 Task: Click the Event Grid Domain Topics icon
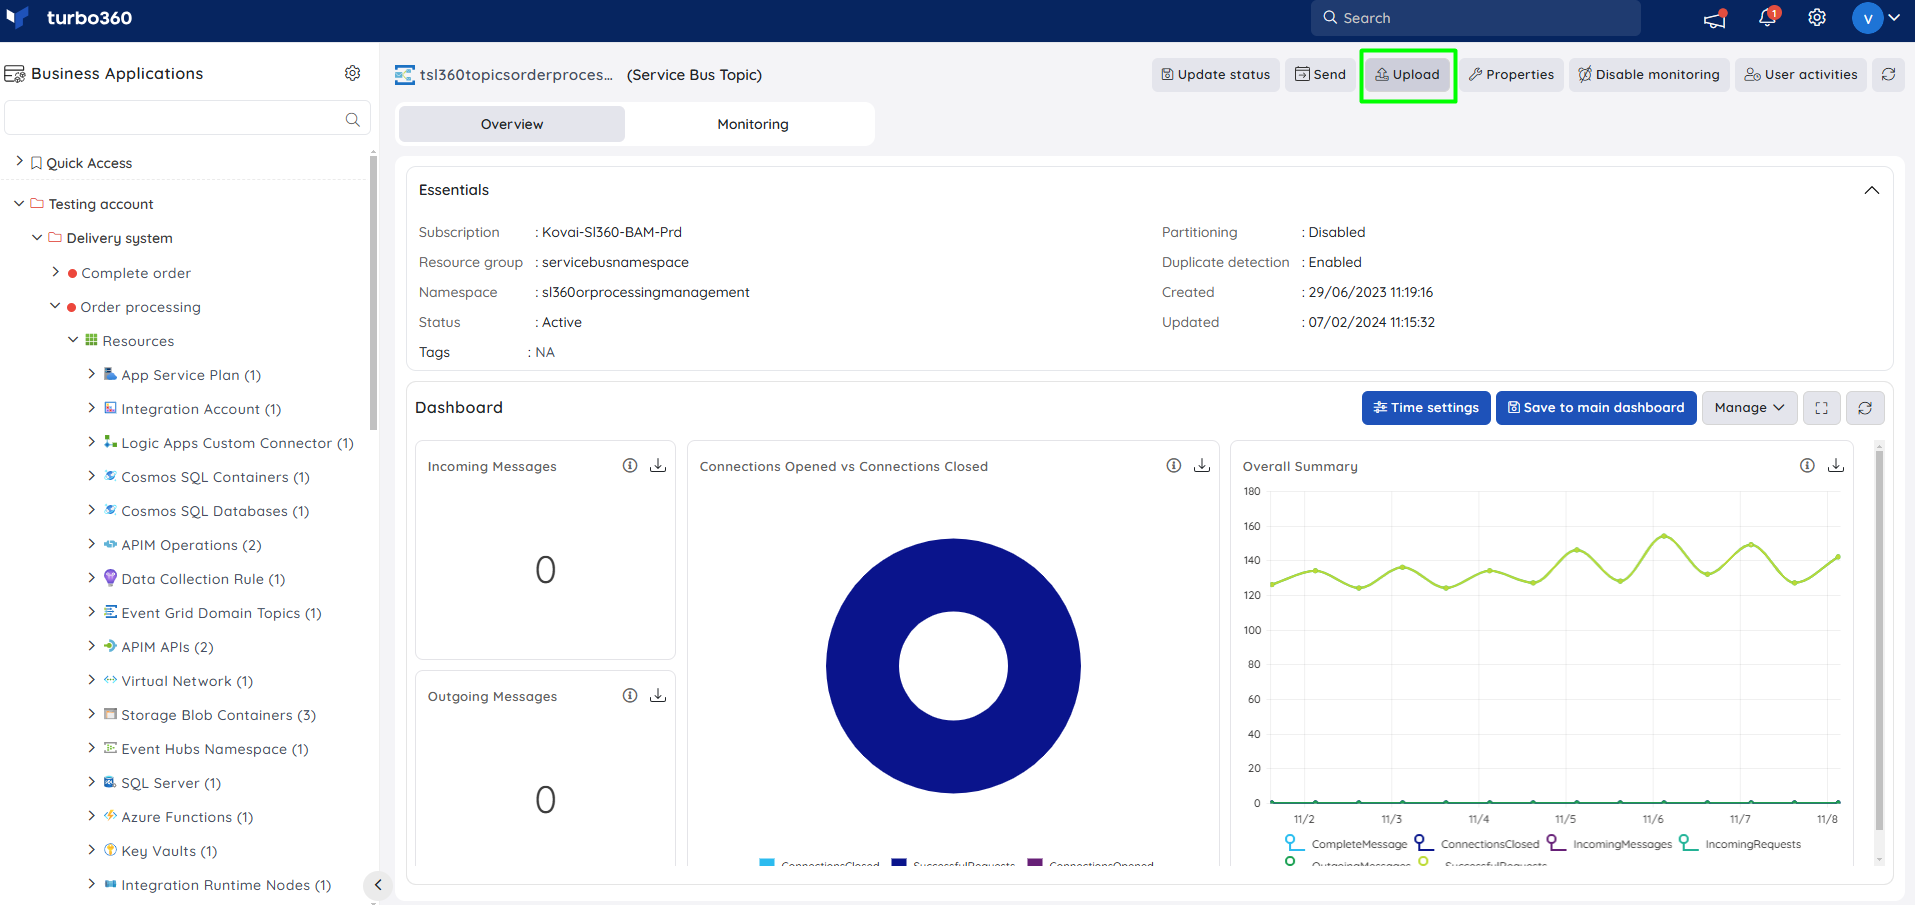[x=110, y=612]
